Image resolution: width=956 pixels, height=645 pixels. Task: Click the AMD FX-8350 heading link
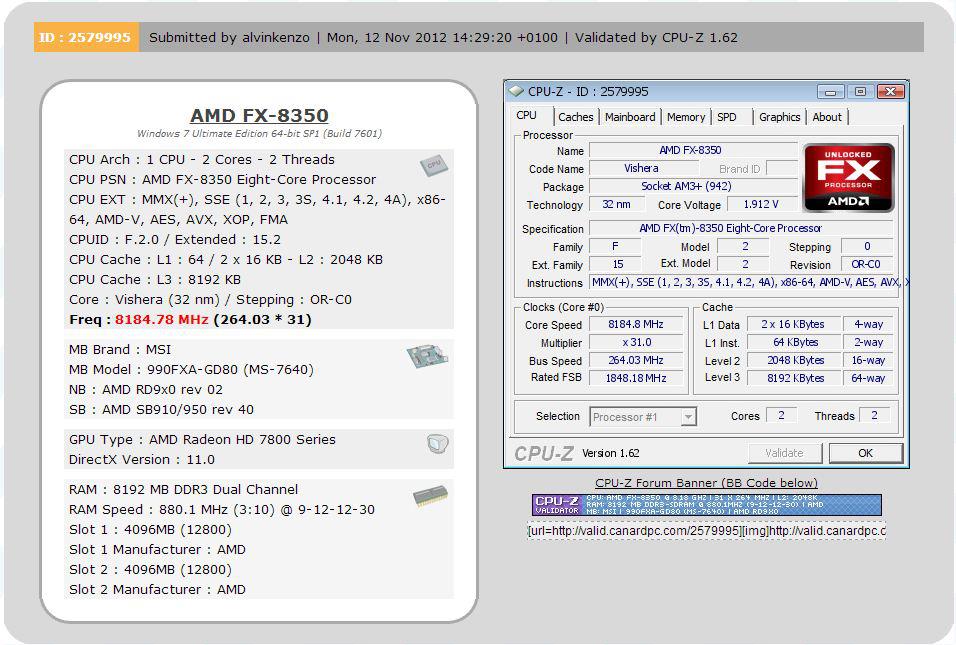[x=259, y=115]
